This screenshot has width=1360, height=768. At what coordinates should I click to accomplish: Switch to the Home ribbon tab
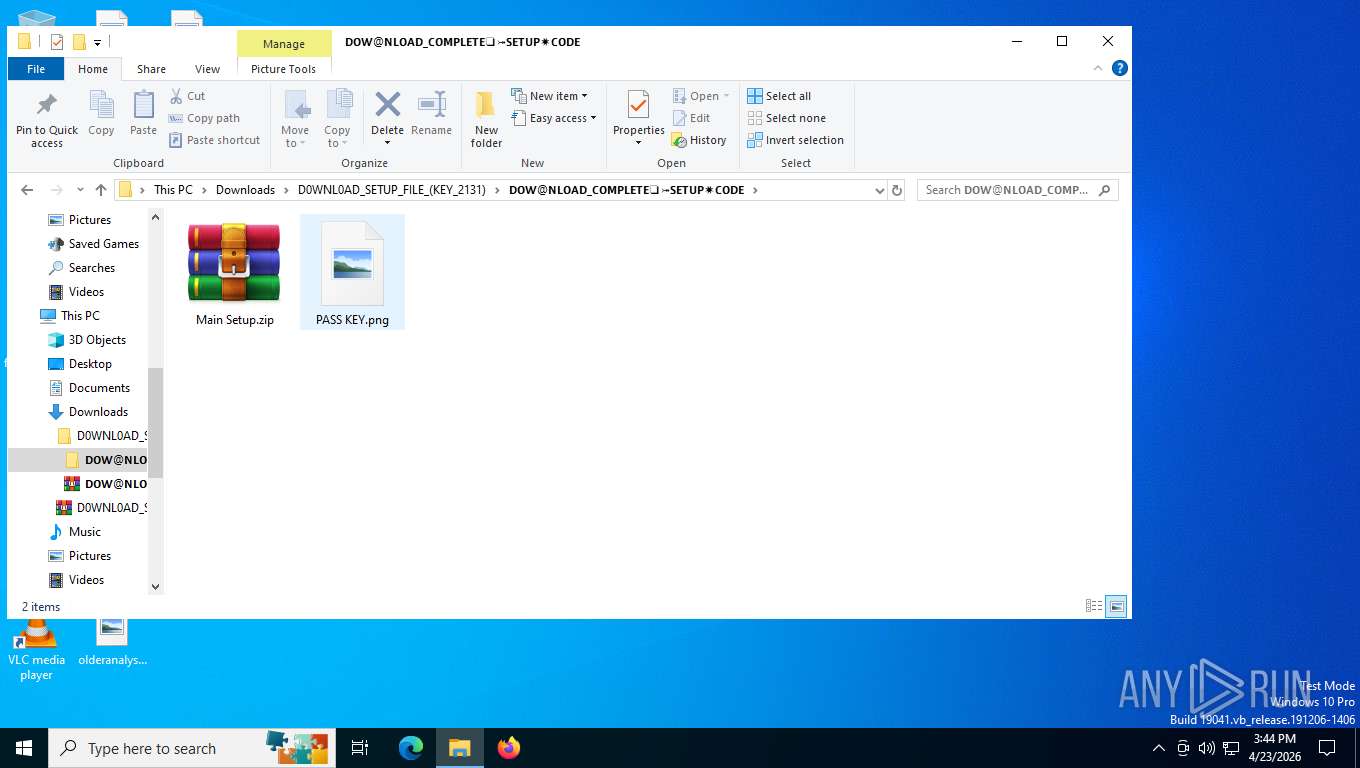coord(93,69)
